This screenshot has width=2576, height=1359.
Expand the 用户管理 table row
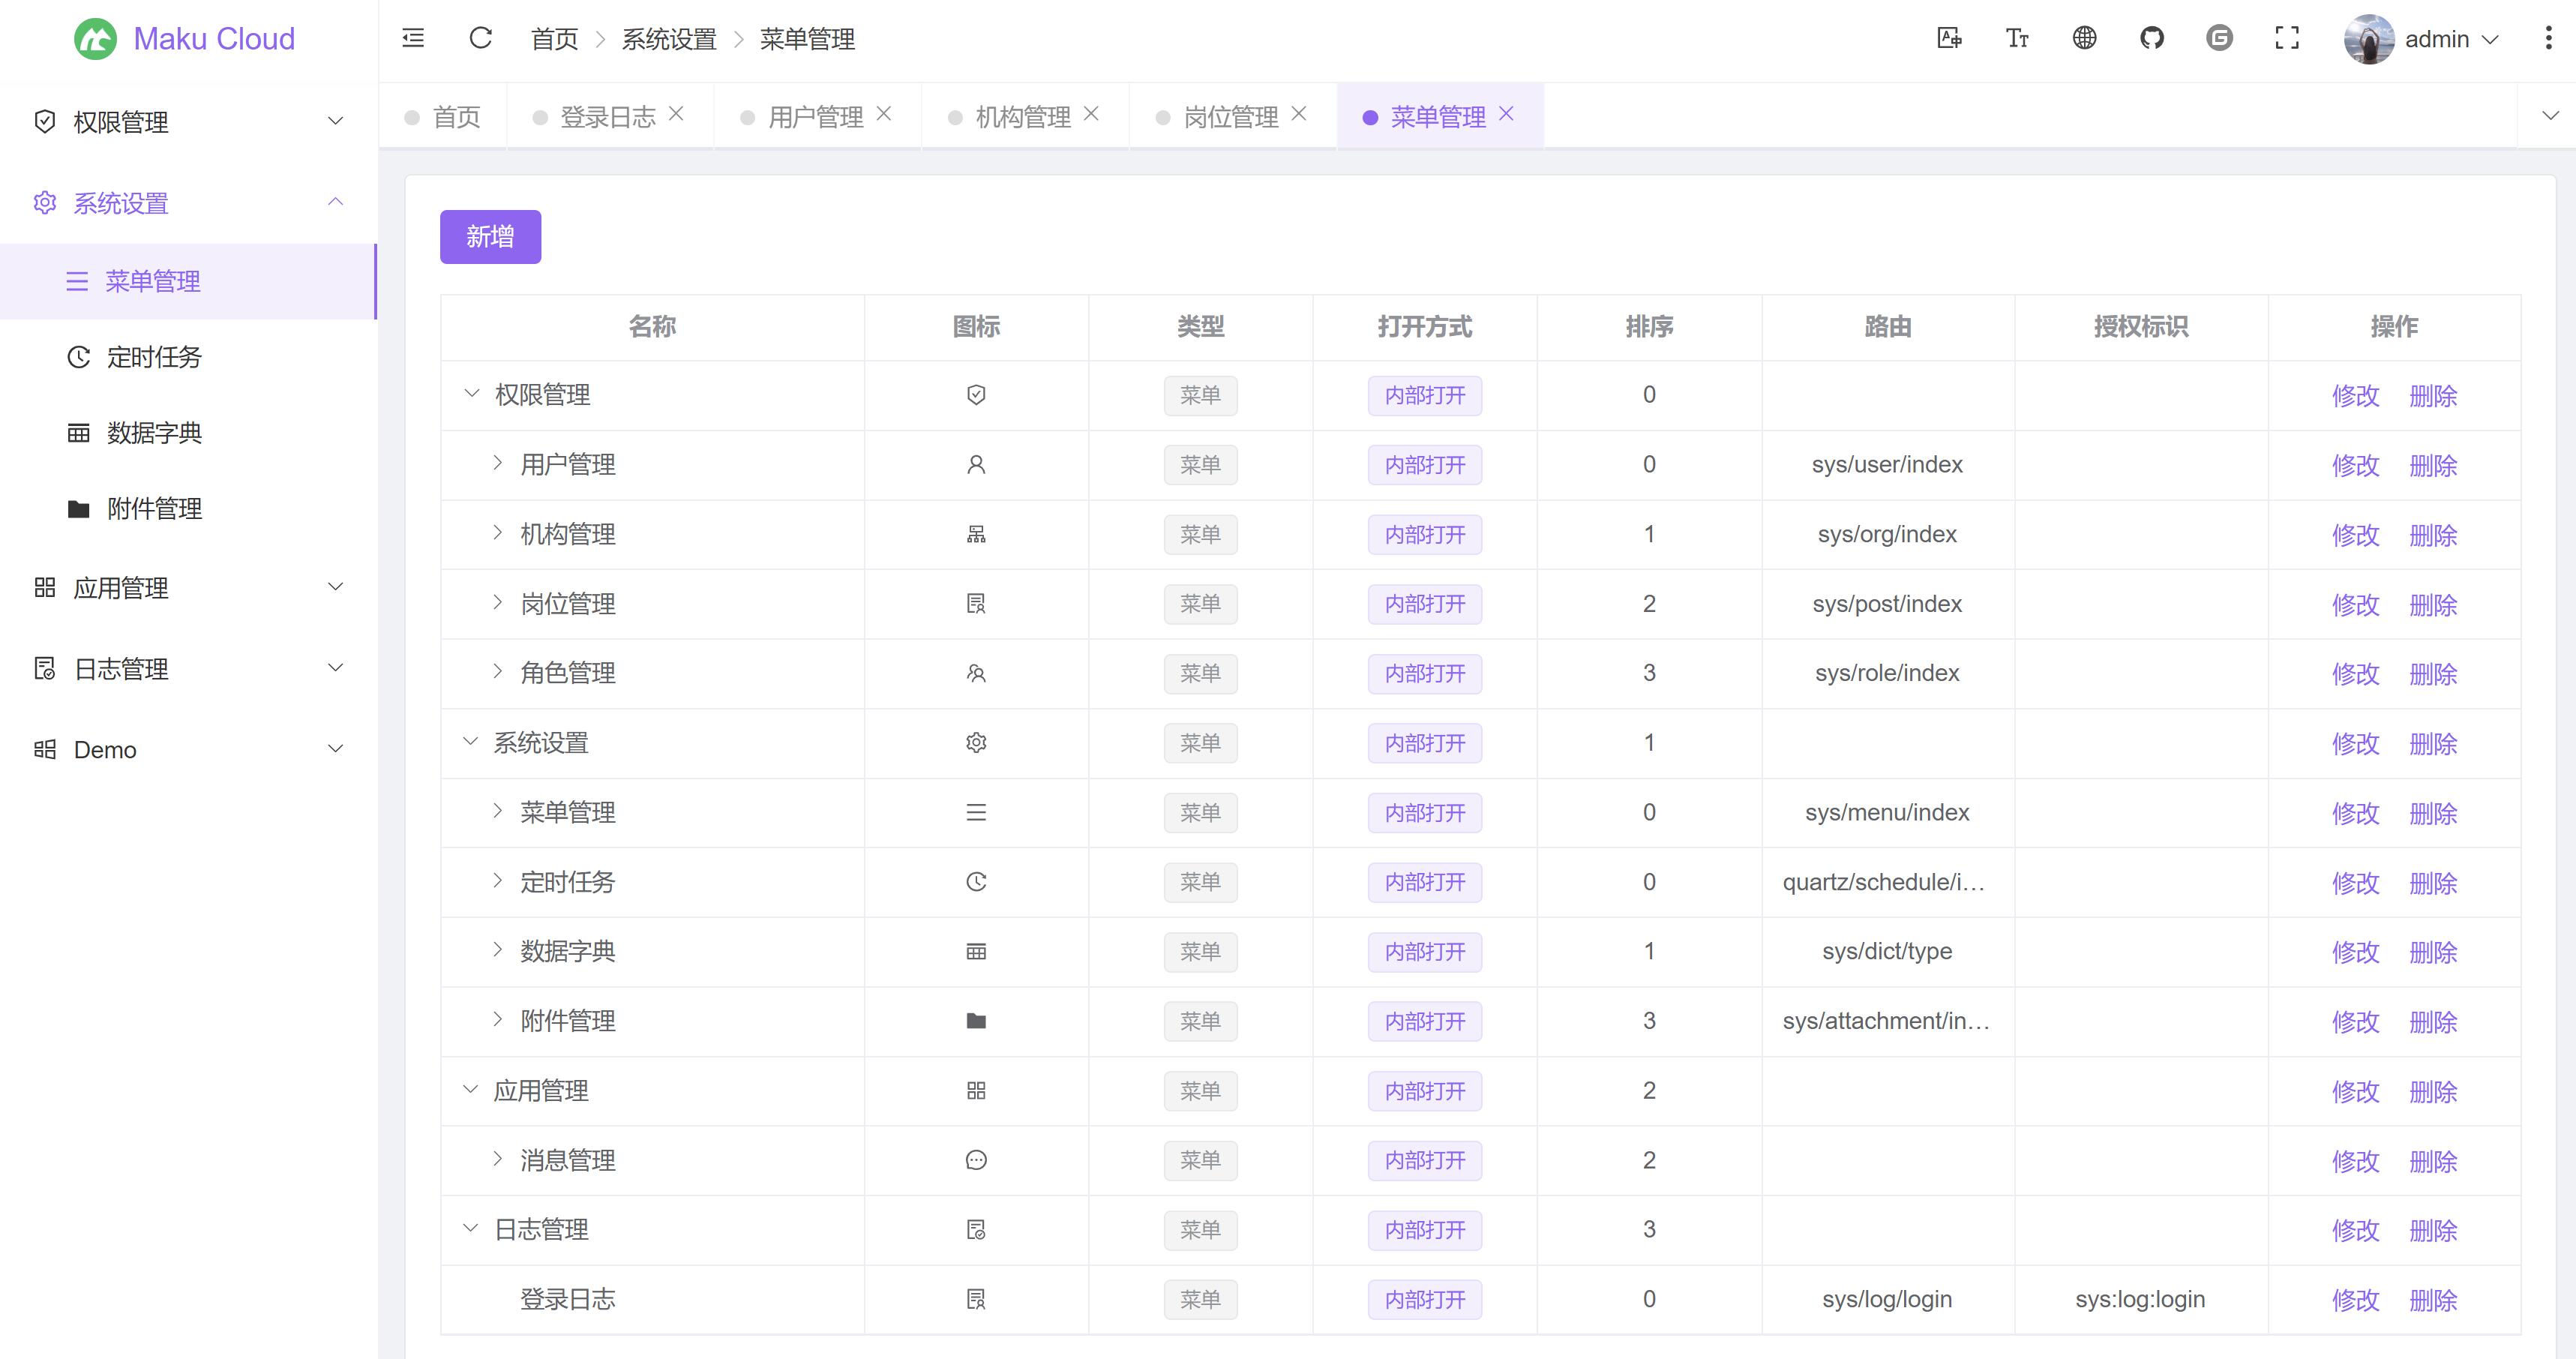[x=497, y=463]
